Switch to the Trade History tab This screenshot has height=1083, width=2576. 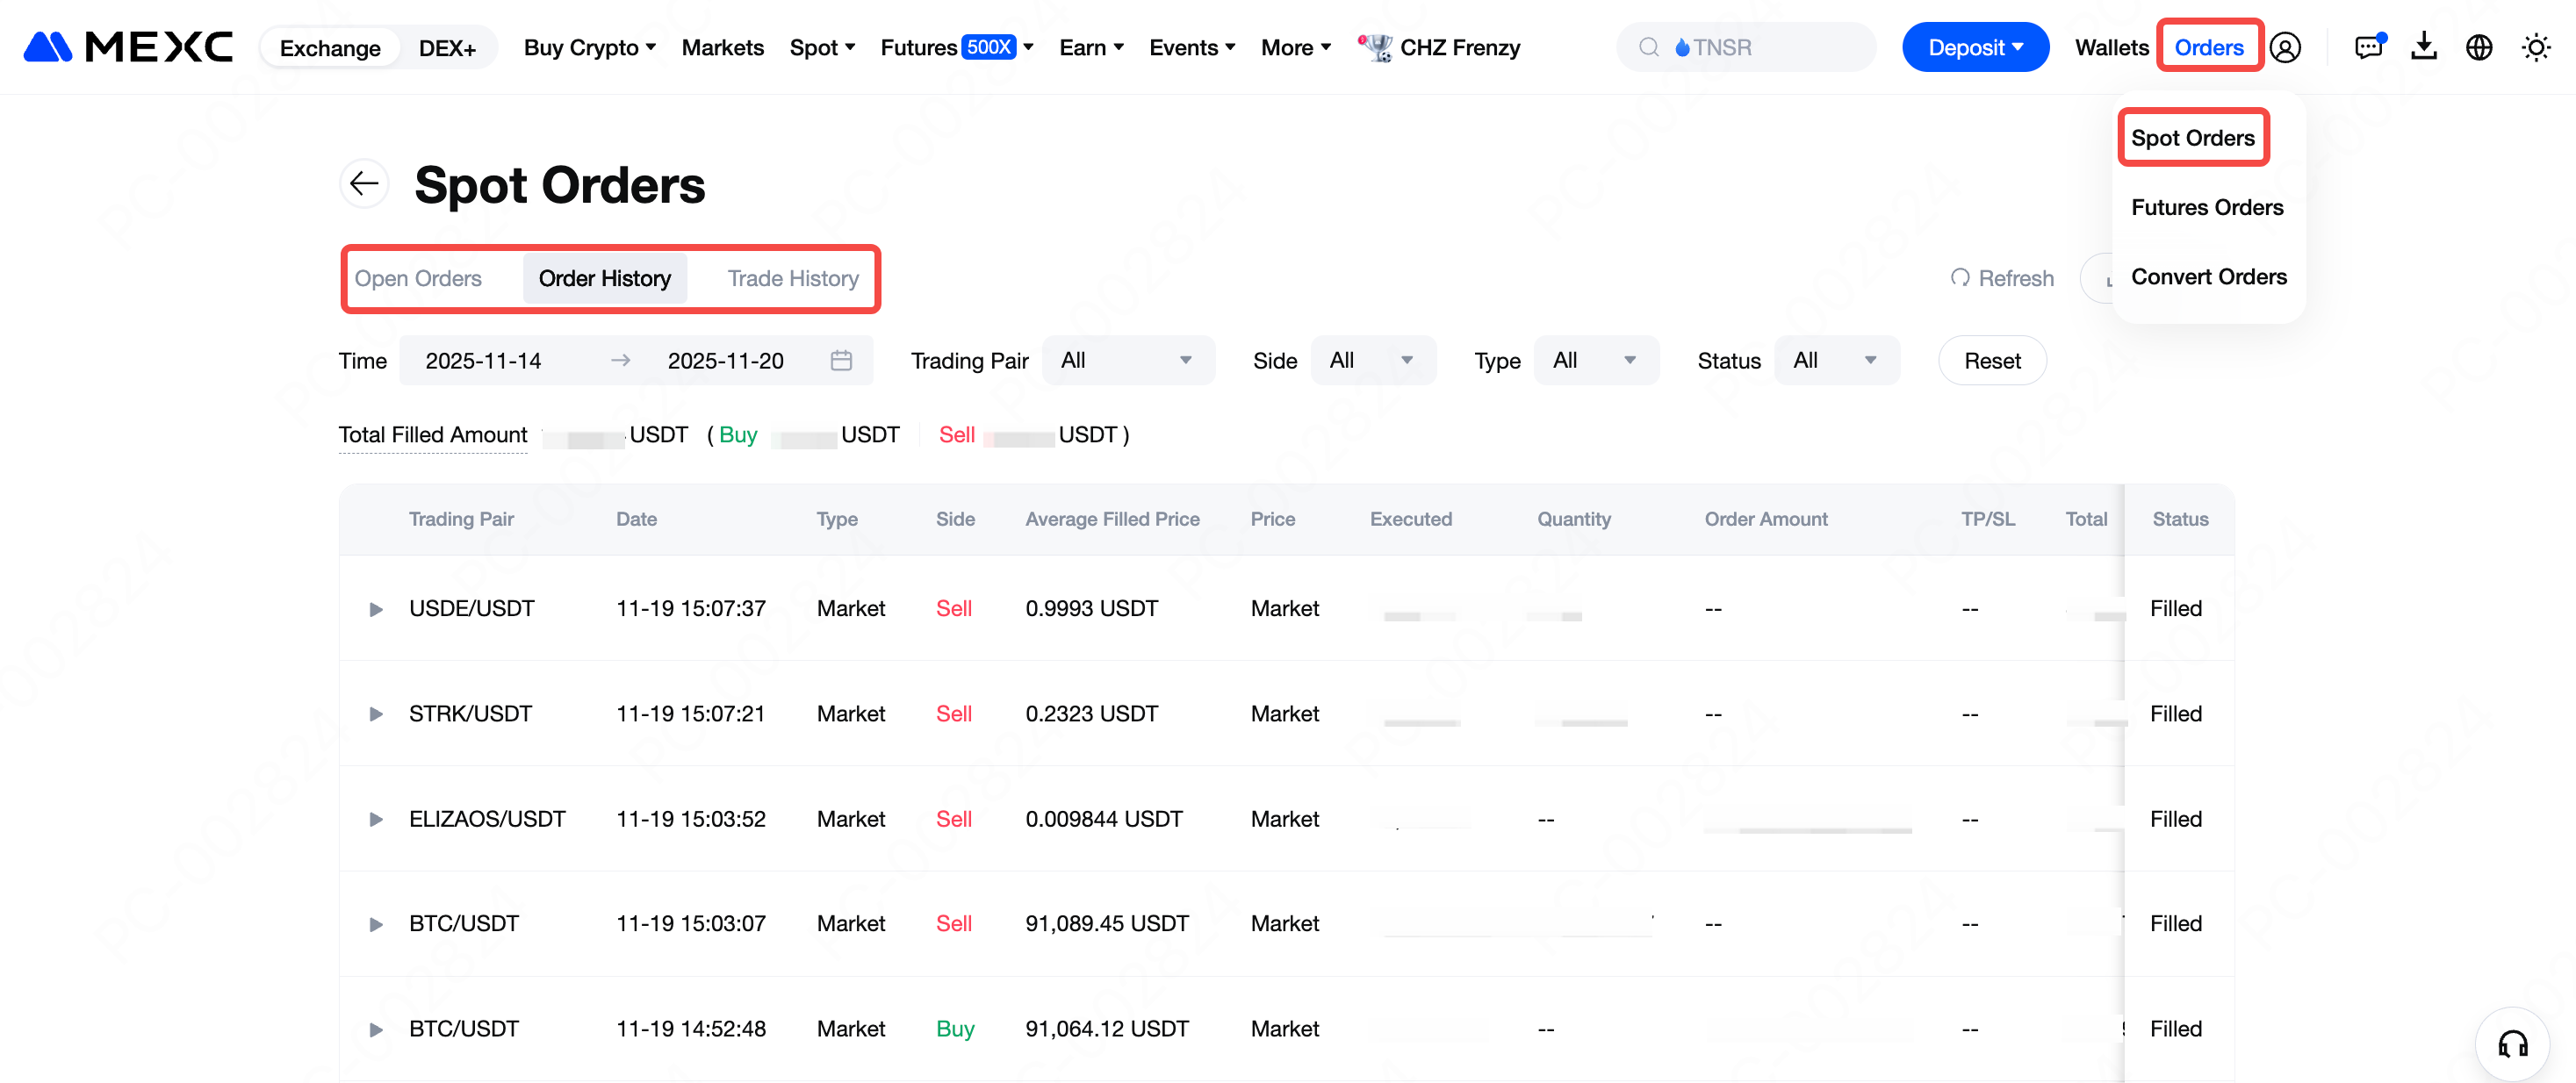792,278
